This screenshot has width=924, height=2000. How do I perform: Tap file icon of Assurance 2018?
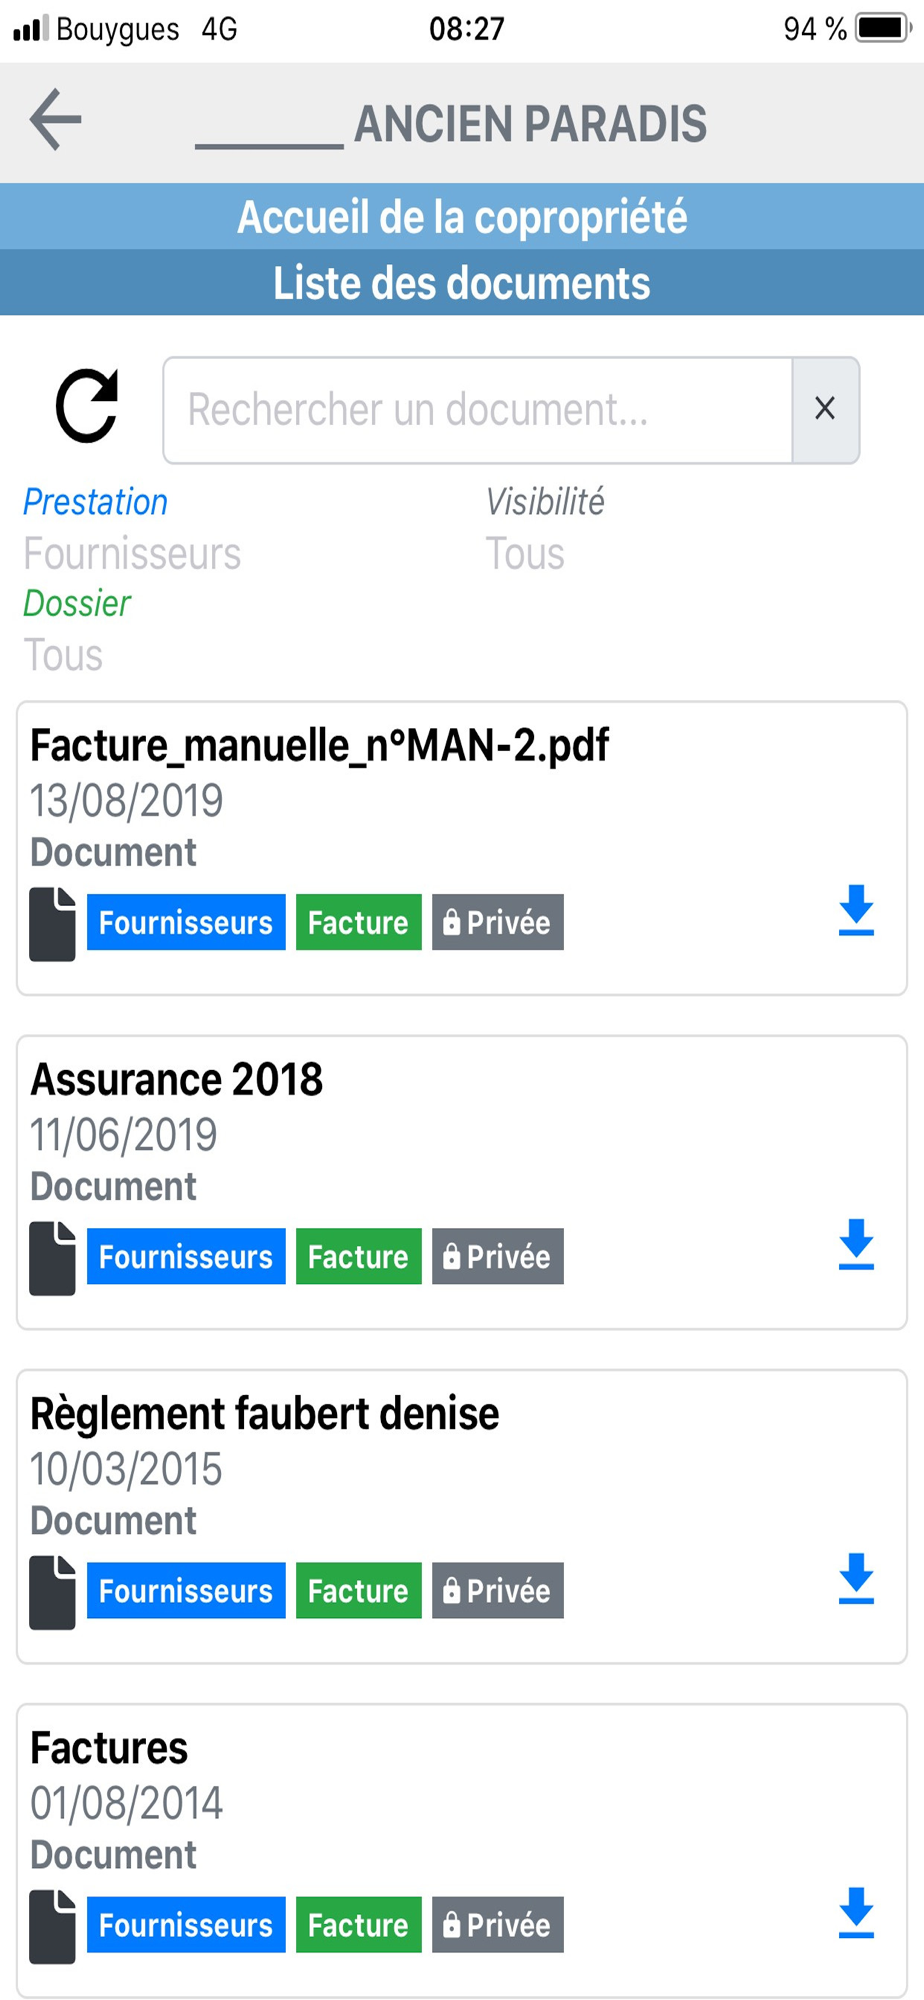point(52,1258)
